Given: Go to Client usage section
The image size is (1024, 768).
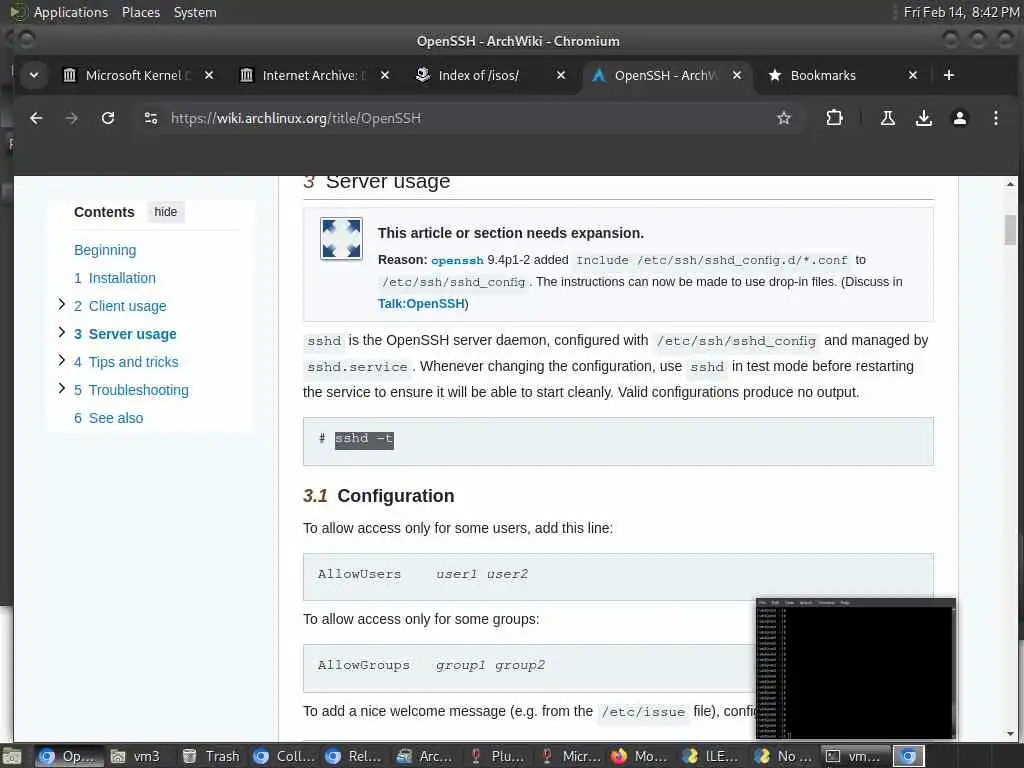Looking at the screenshot, I should 120,306.
